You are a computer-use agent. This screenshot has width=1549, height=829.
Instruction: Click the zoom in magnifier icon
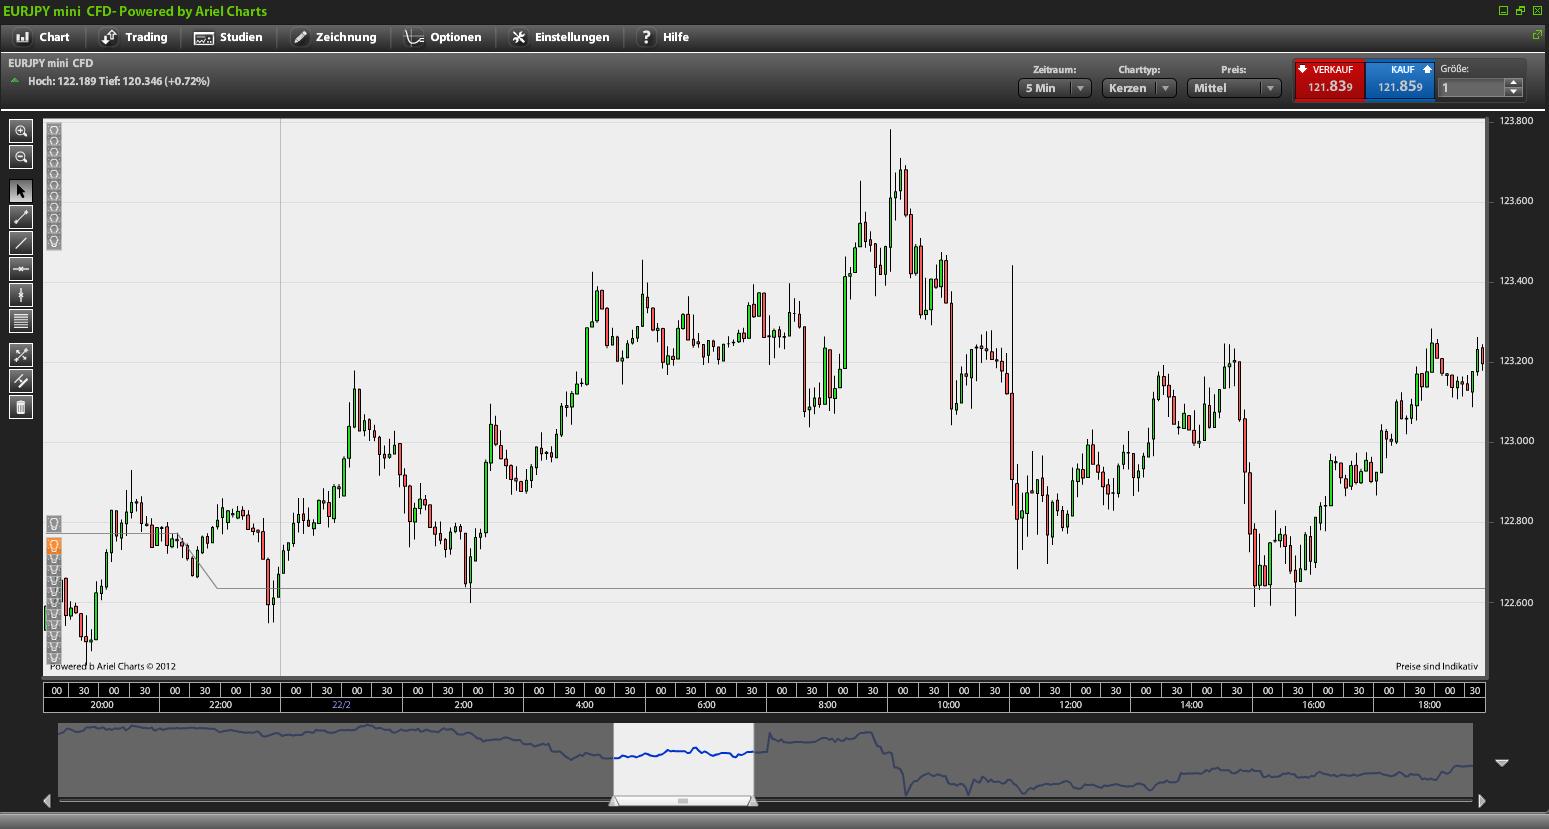point(21,131)
